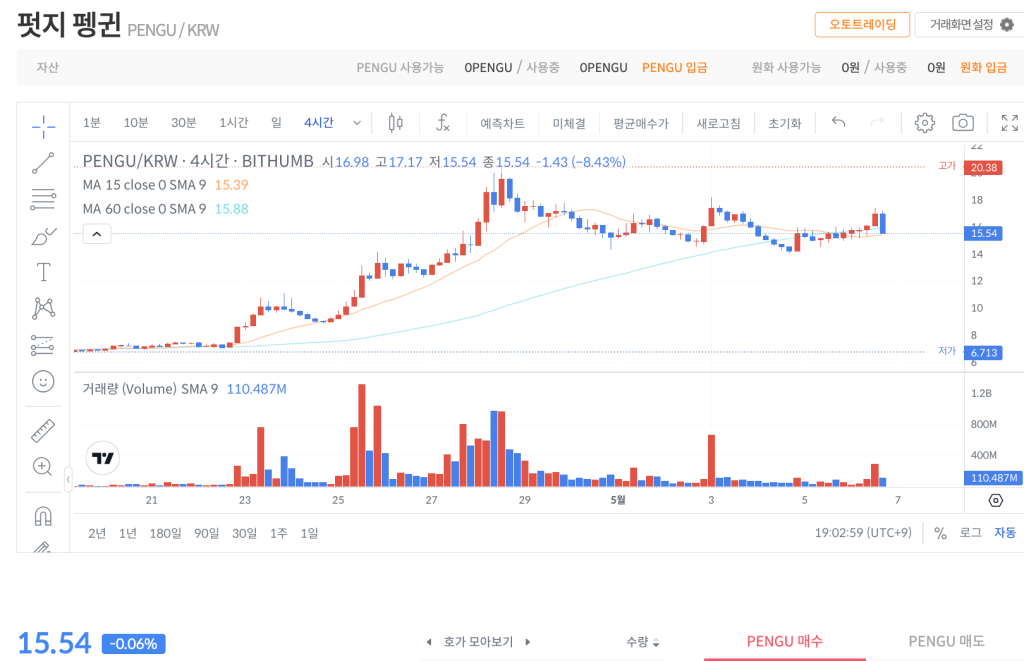Undo the last chart action
This screenshot has height=661, width=1024.
point(839,122)
